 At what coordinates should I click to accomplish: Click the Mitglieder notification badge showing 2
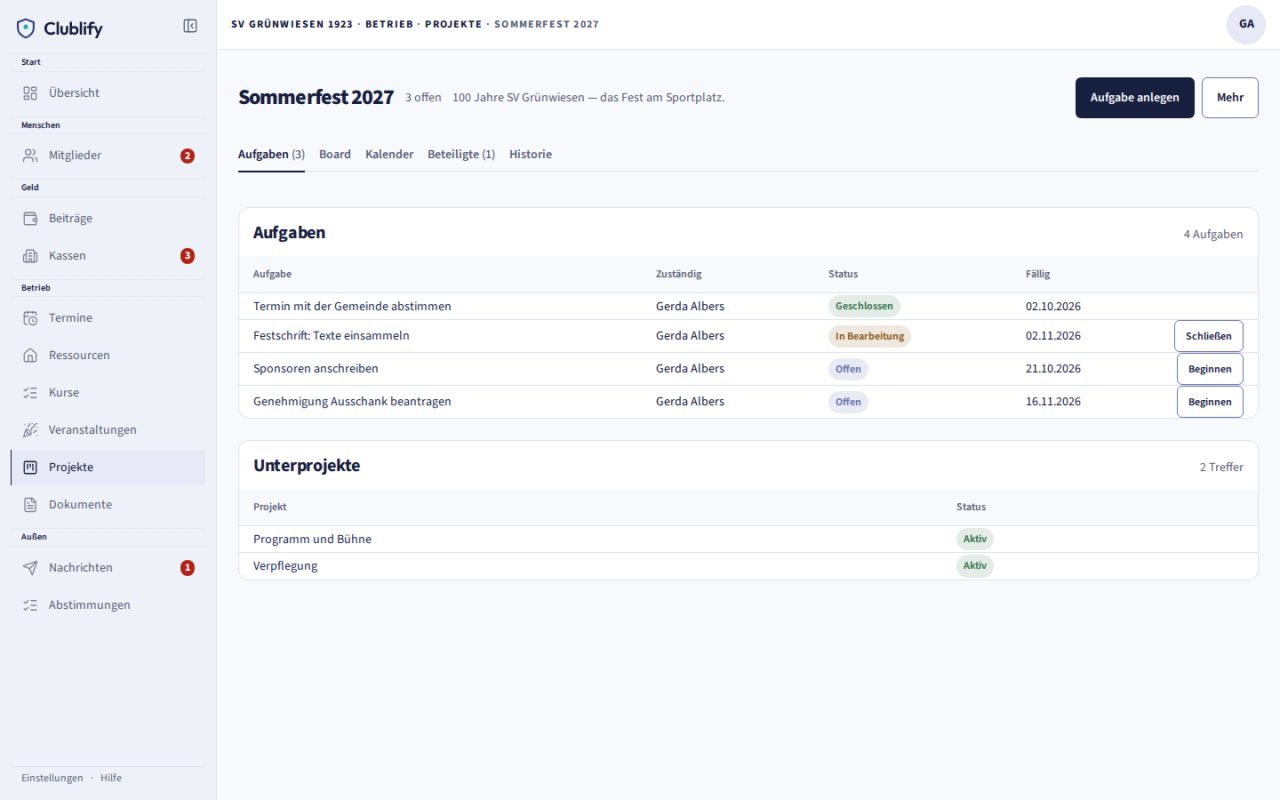pos(187,156)
